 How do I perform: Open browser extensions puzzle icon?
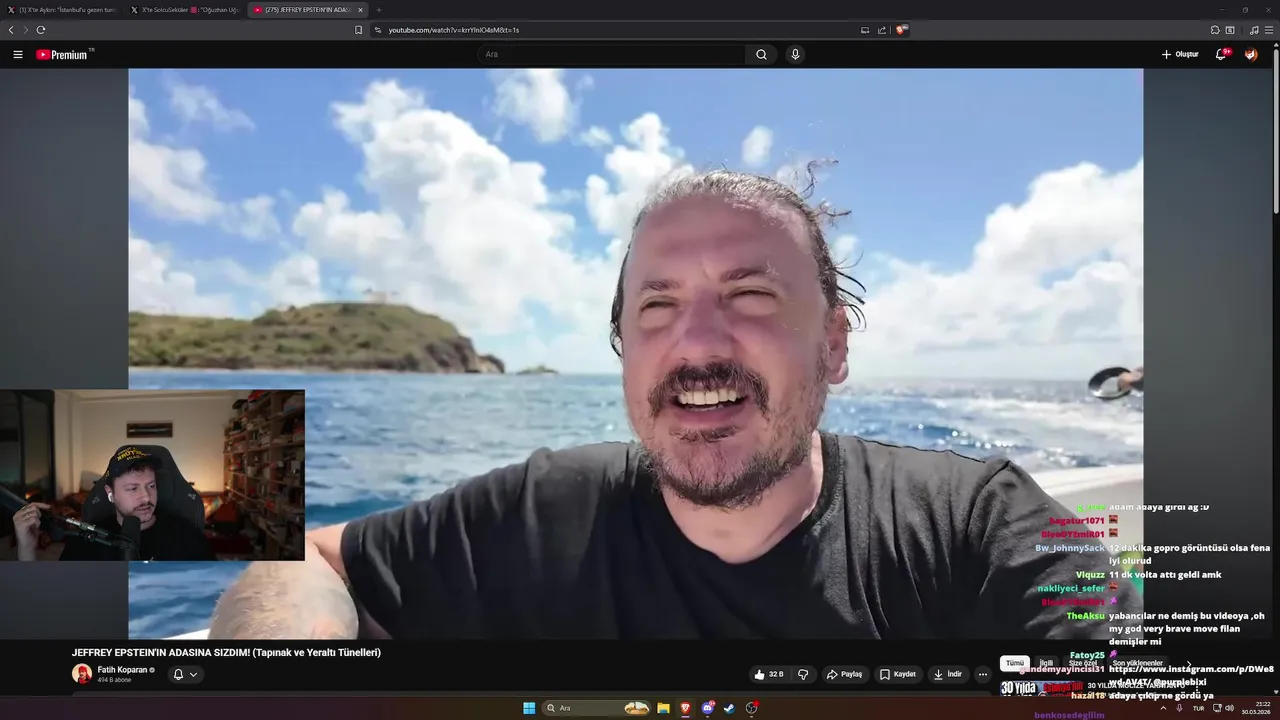pos(1215,30)
